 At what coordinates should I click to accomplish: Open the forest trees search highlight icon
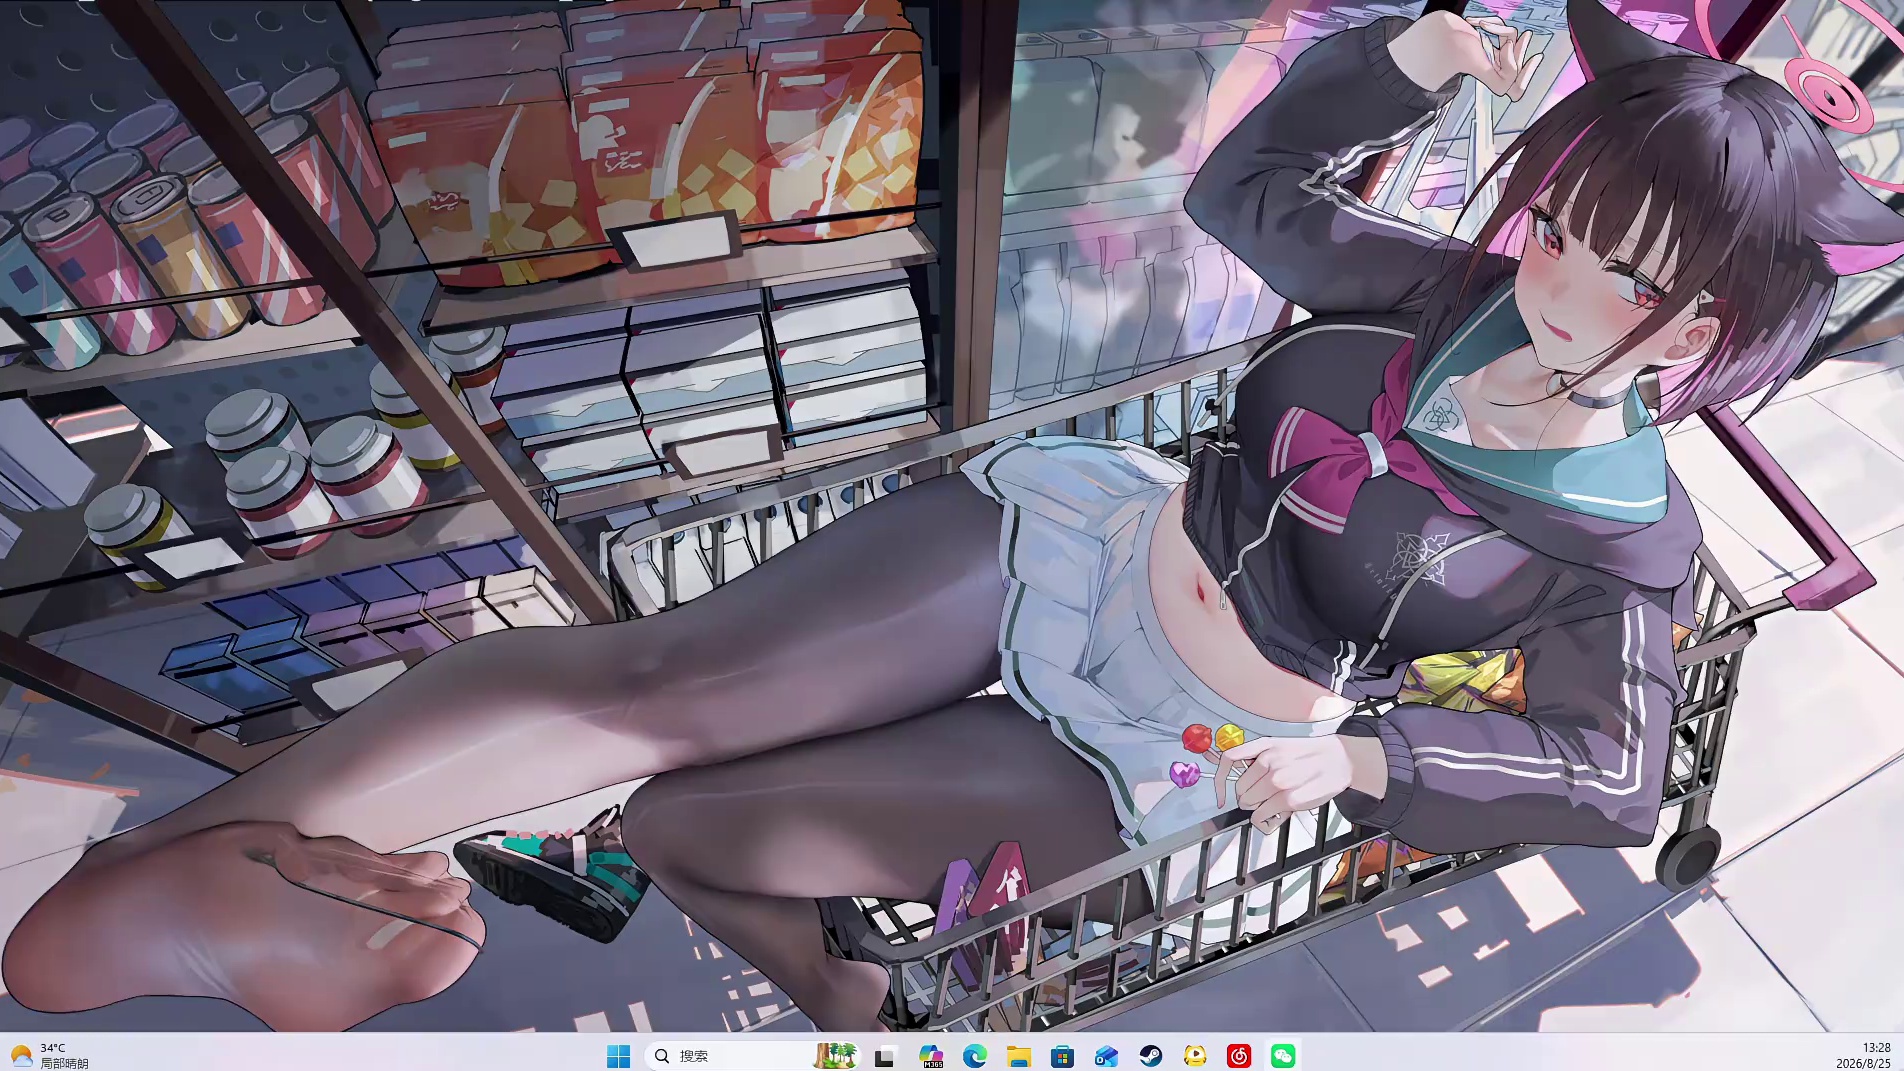(x=834, y=1056)
